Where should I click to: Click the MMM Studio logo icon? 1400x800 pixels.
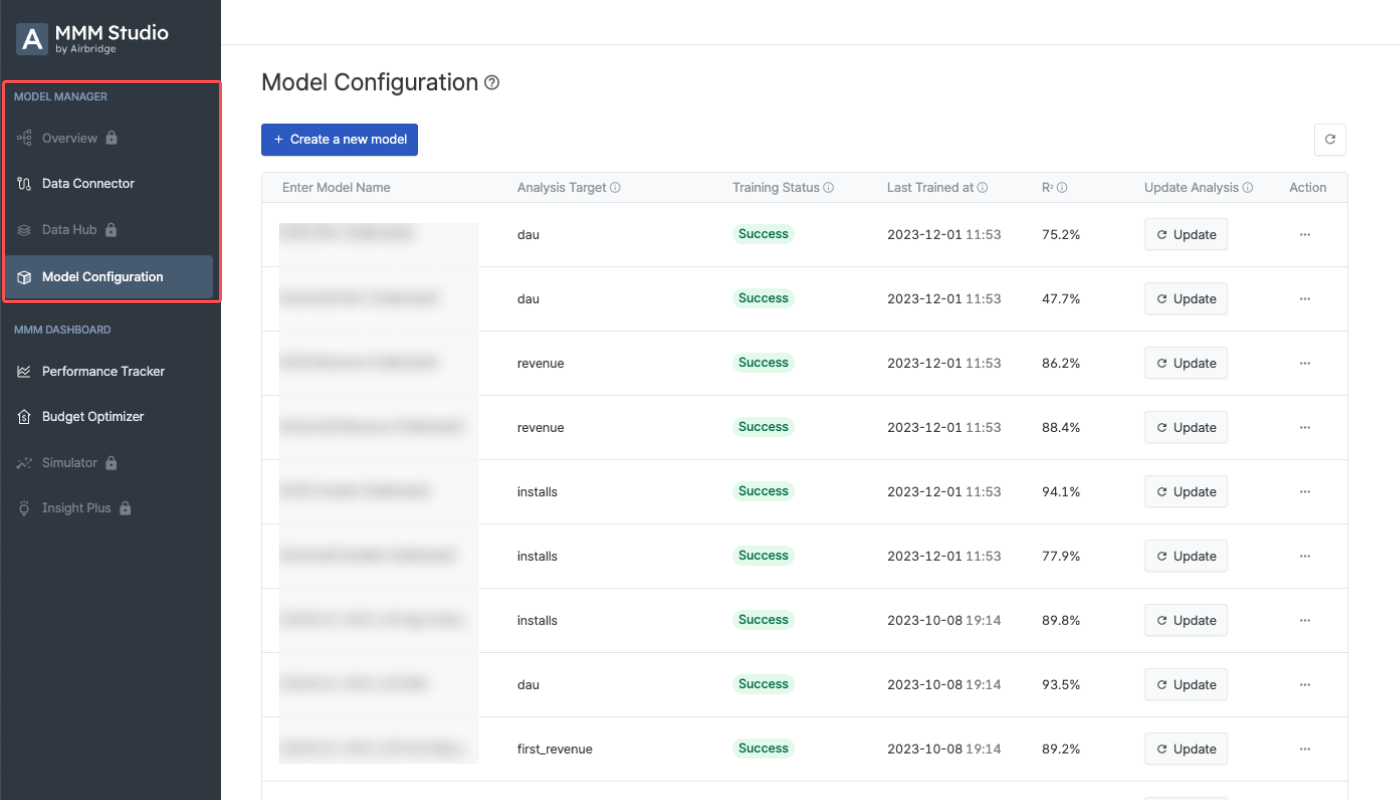click(x=33, y=39)
